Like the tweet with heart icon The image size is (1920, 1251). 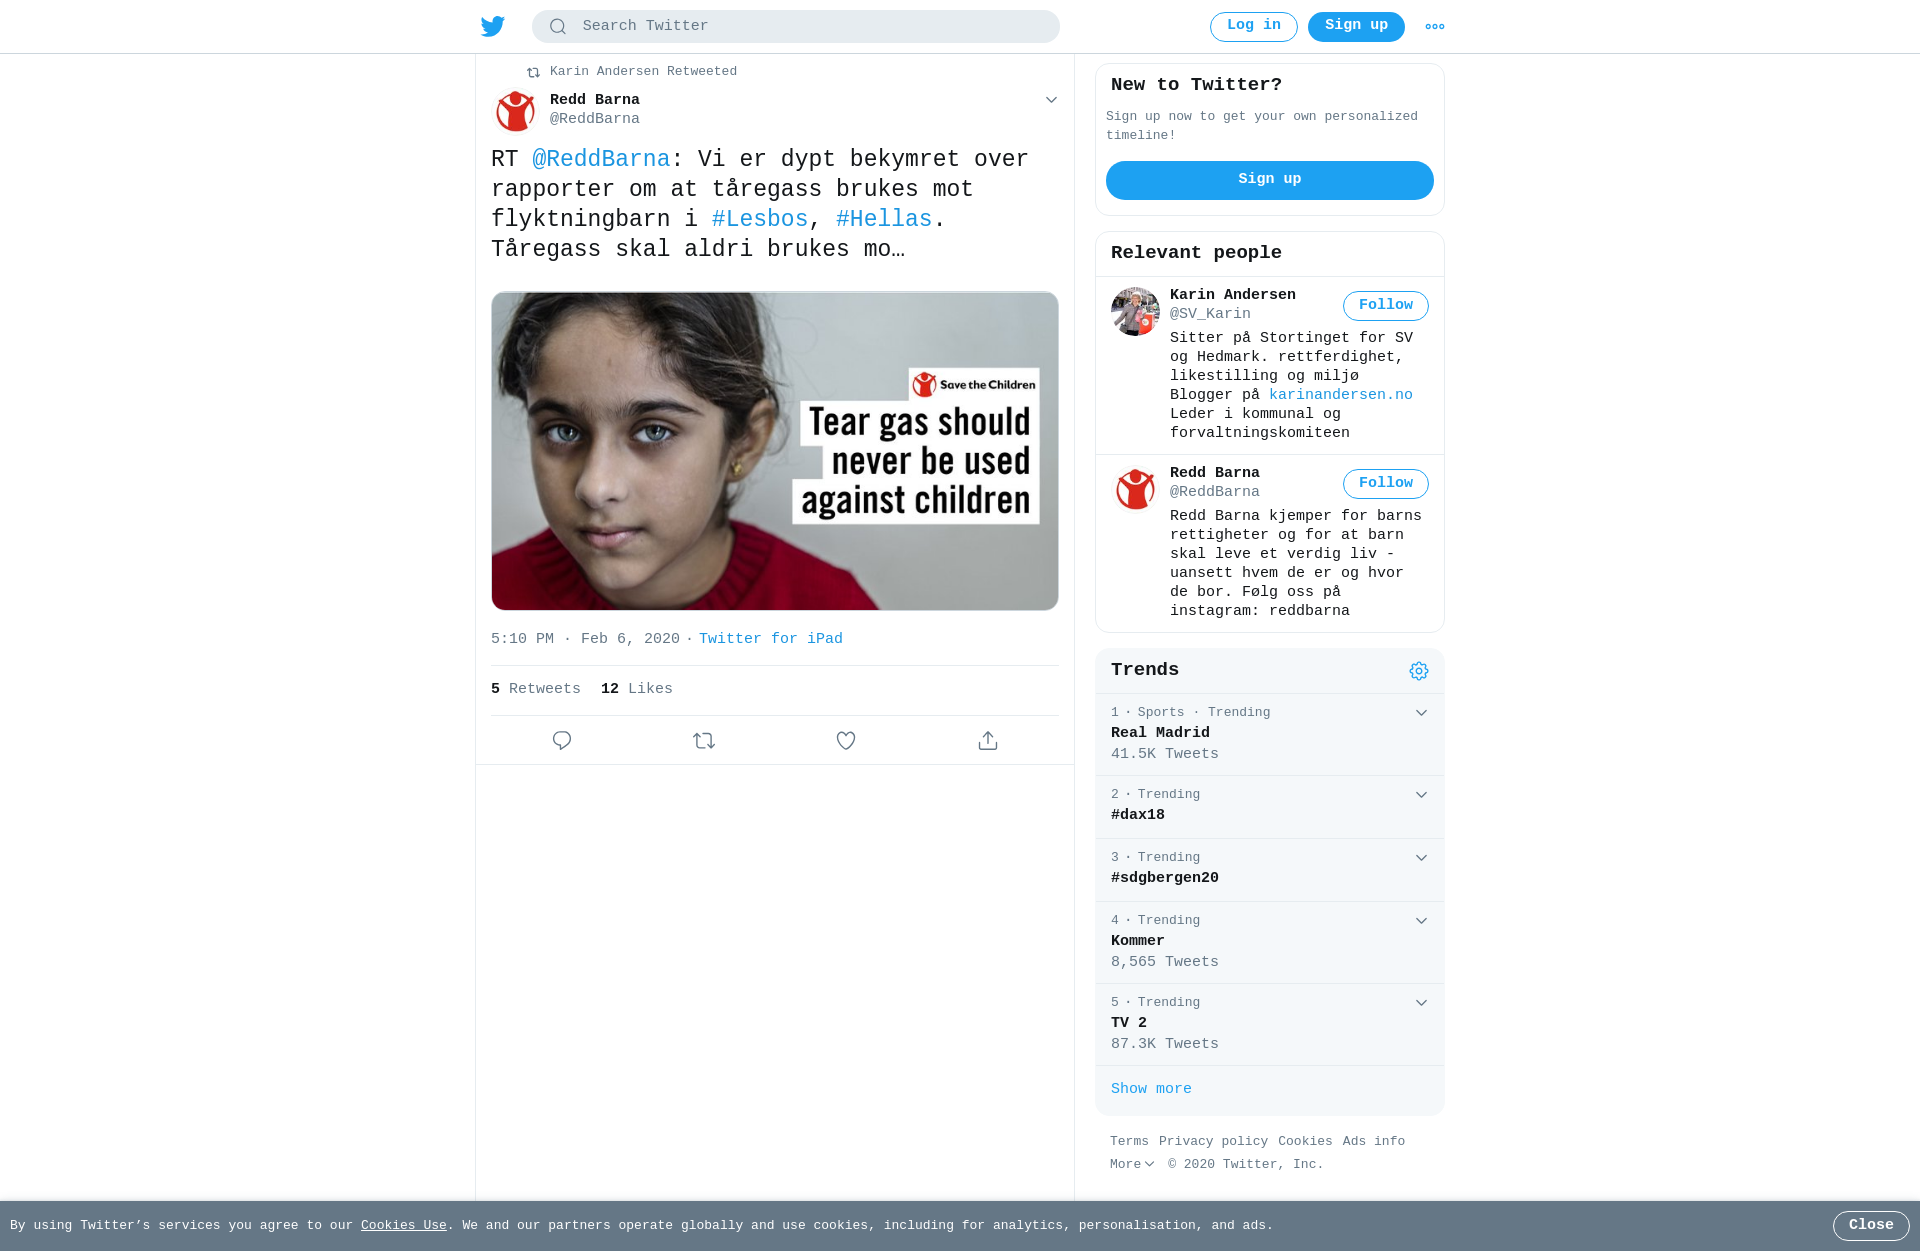click(846, 740)
